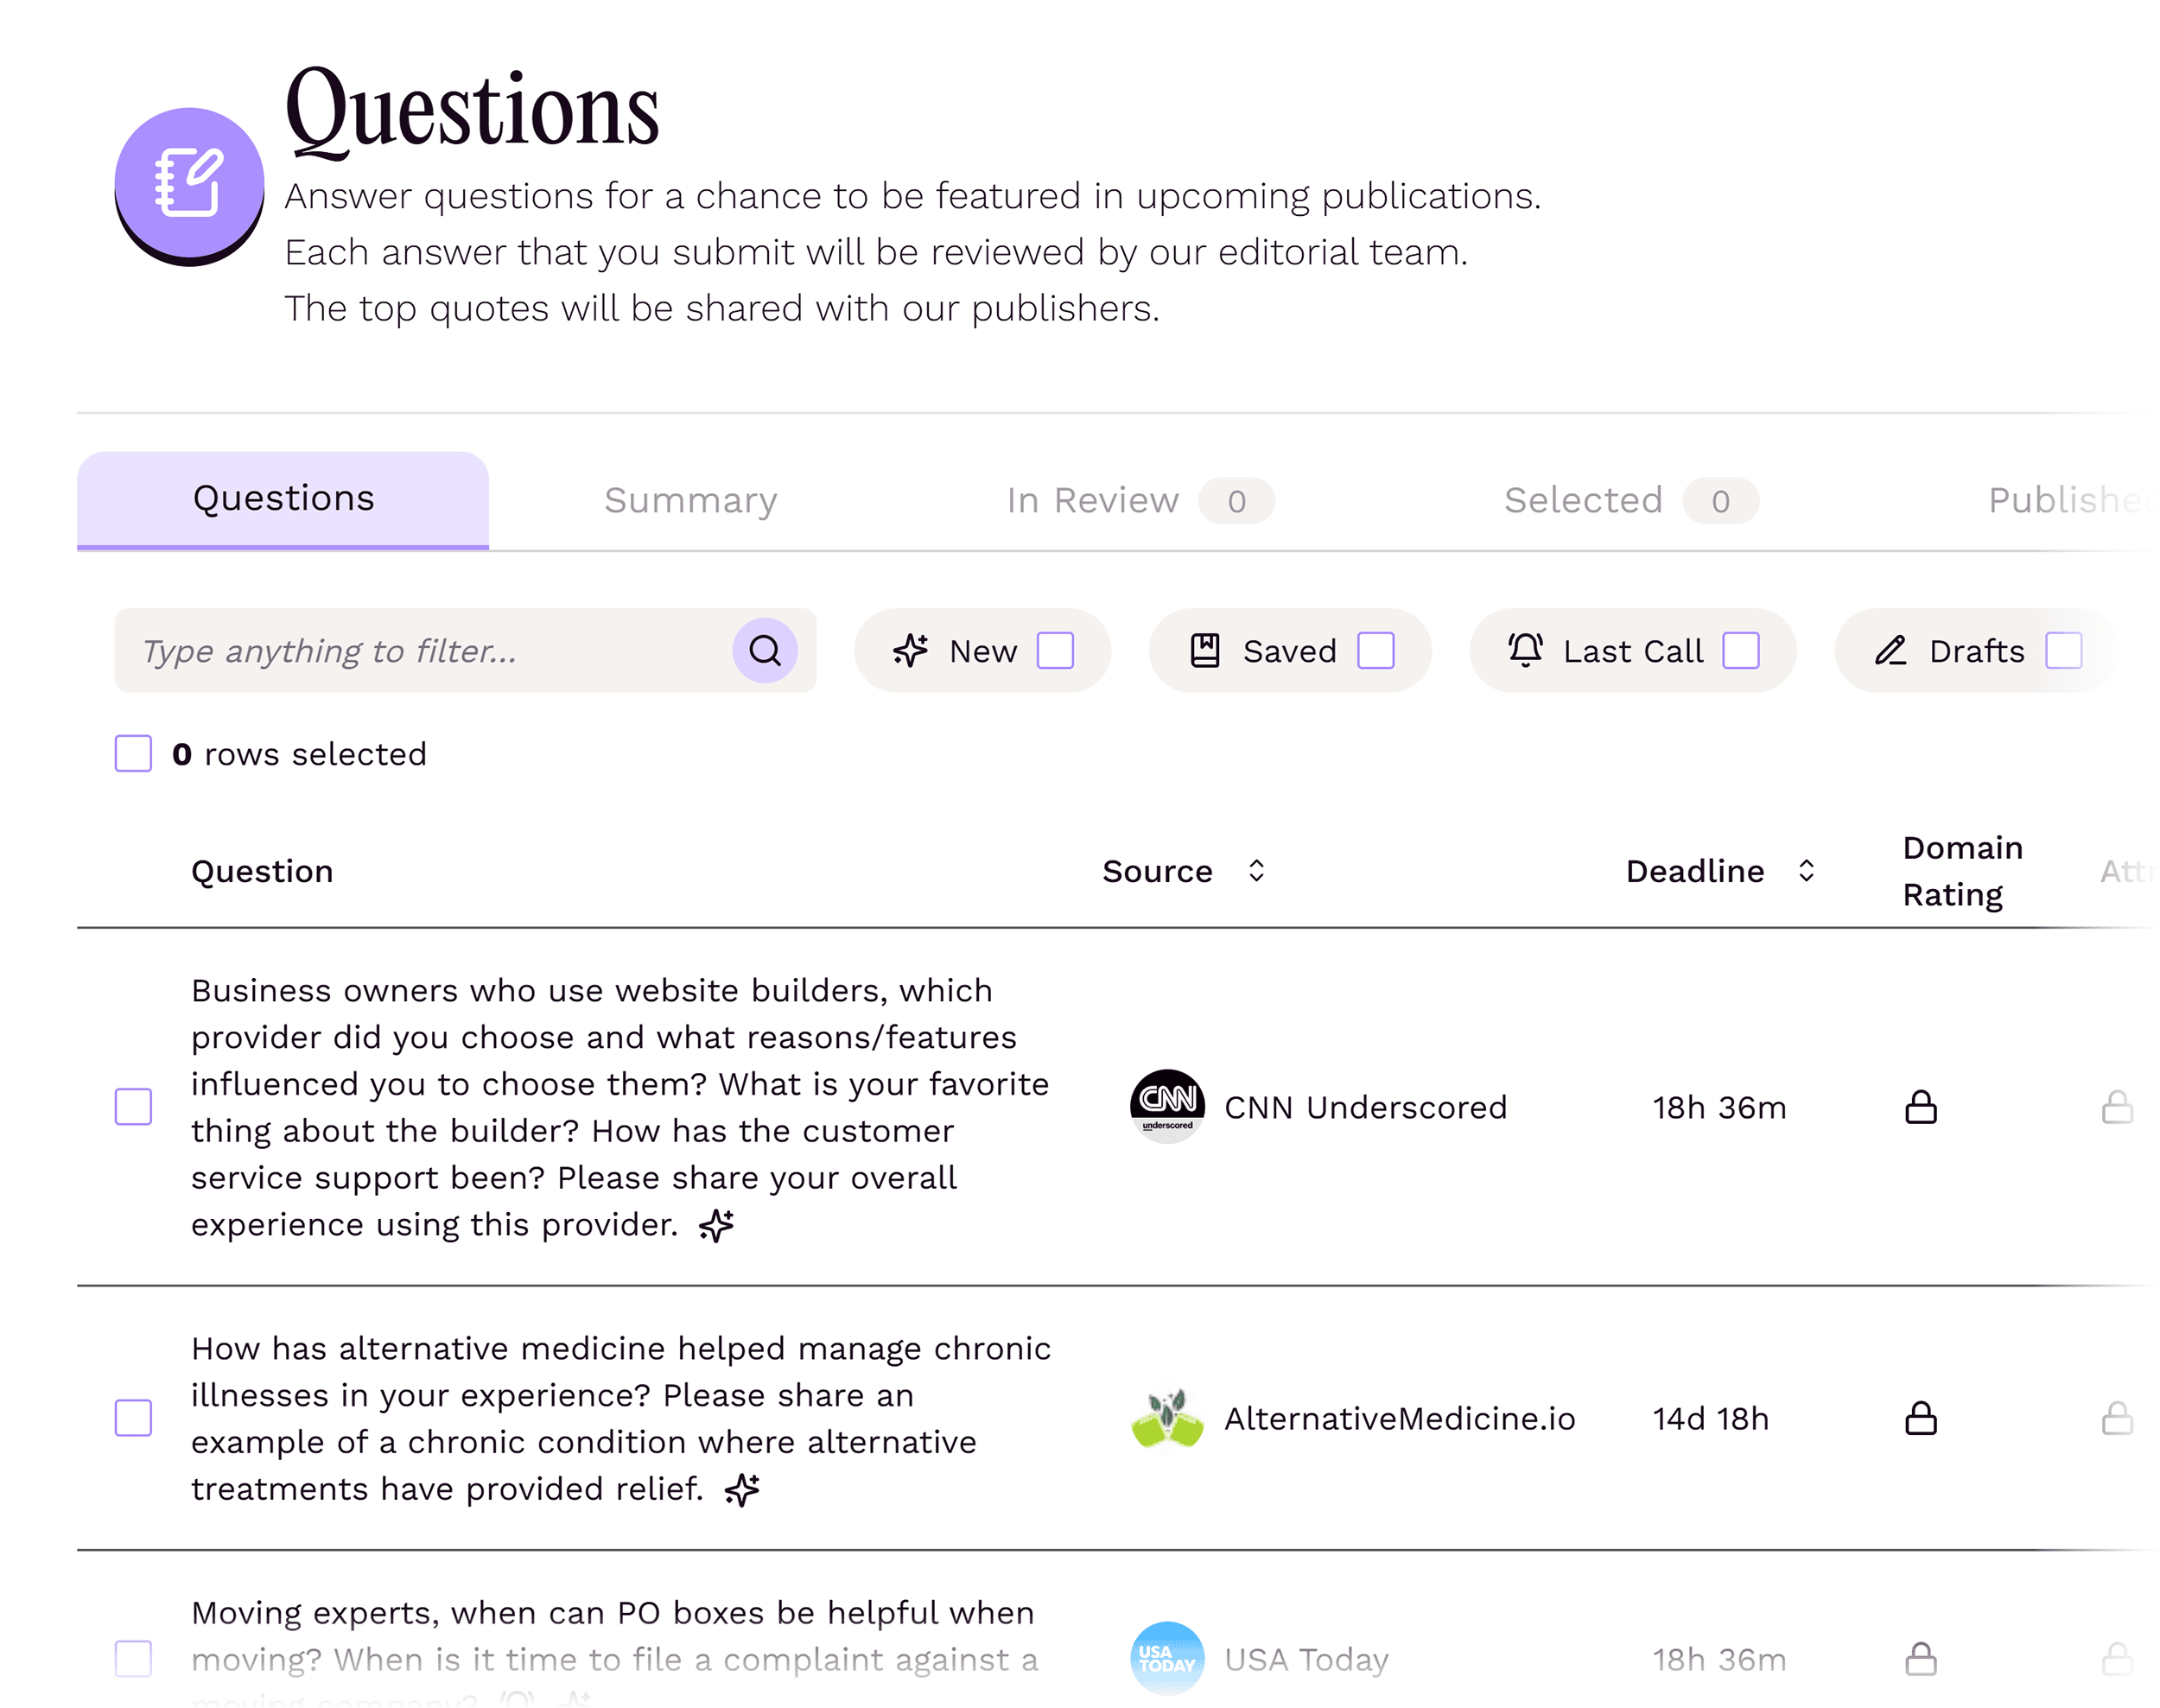The image size is (2160, 1708).
Task: Open the In Review tab
Action: [x=1090, y=500]
